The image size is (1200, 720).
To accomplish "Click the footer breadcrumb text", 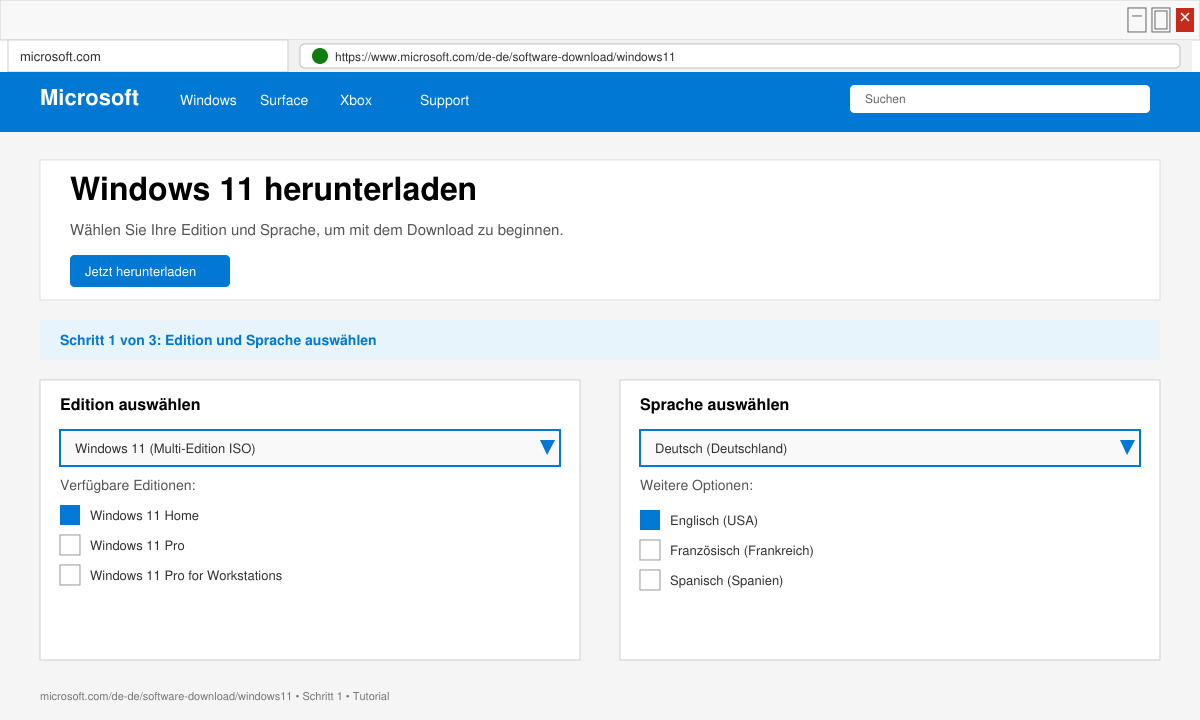I will click(214, 696).
